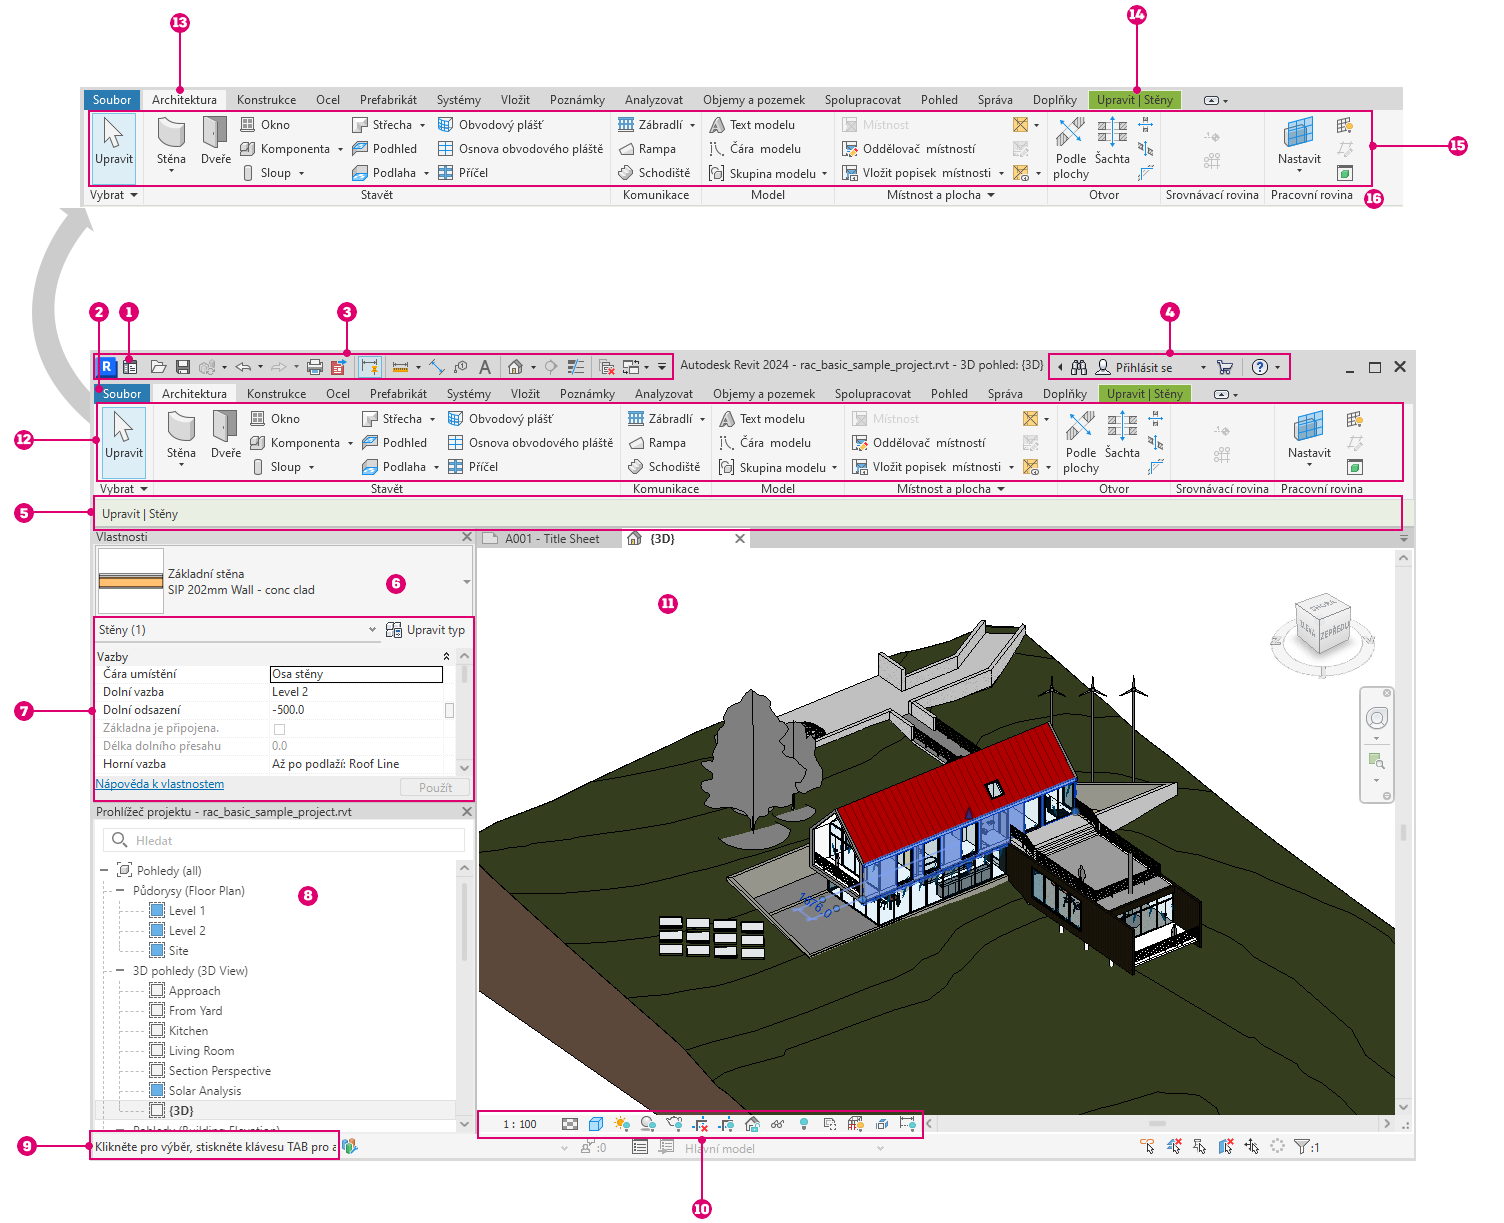Image resolution: width=1504 pixels, height=1223 pixels.
Task: Toggle Crop View in the view control bar
Action: [x=700, y=1124]
